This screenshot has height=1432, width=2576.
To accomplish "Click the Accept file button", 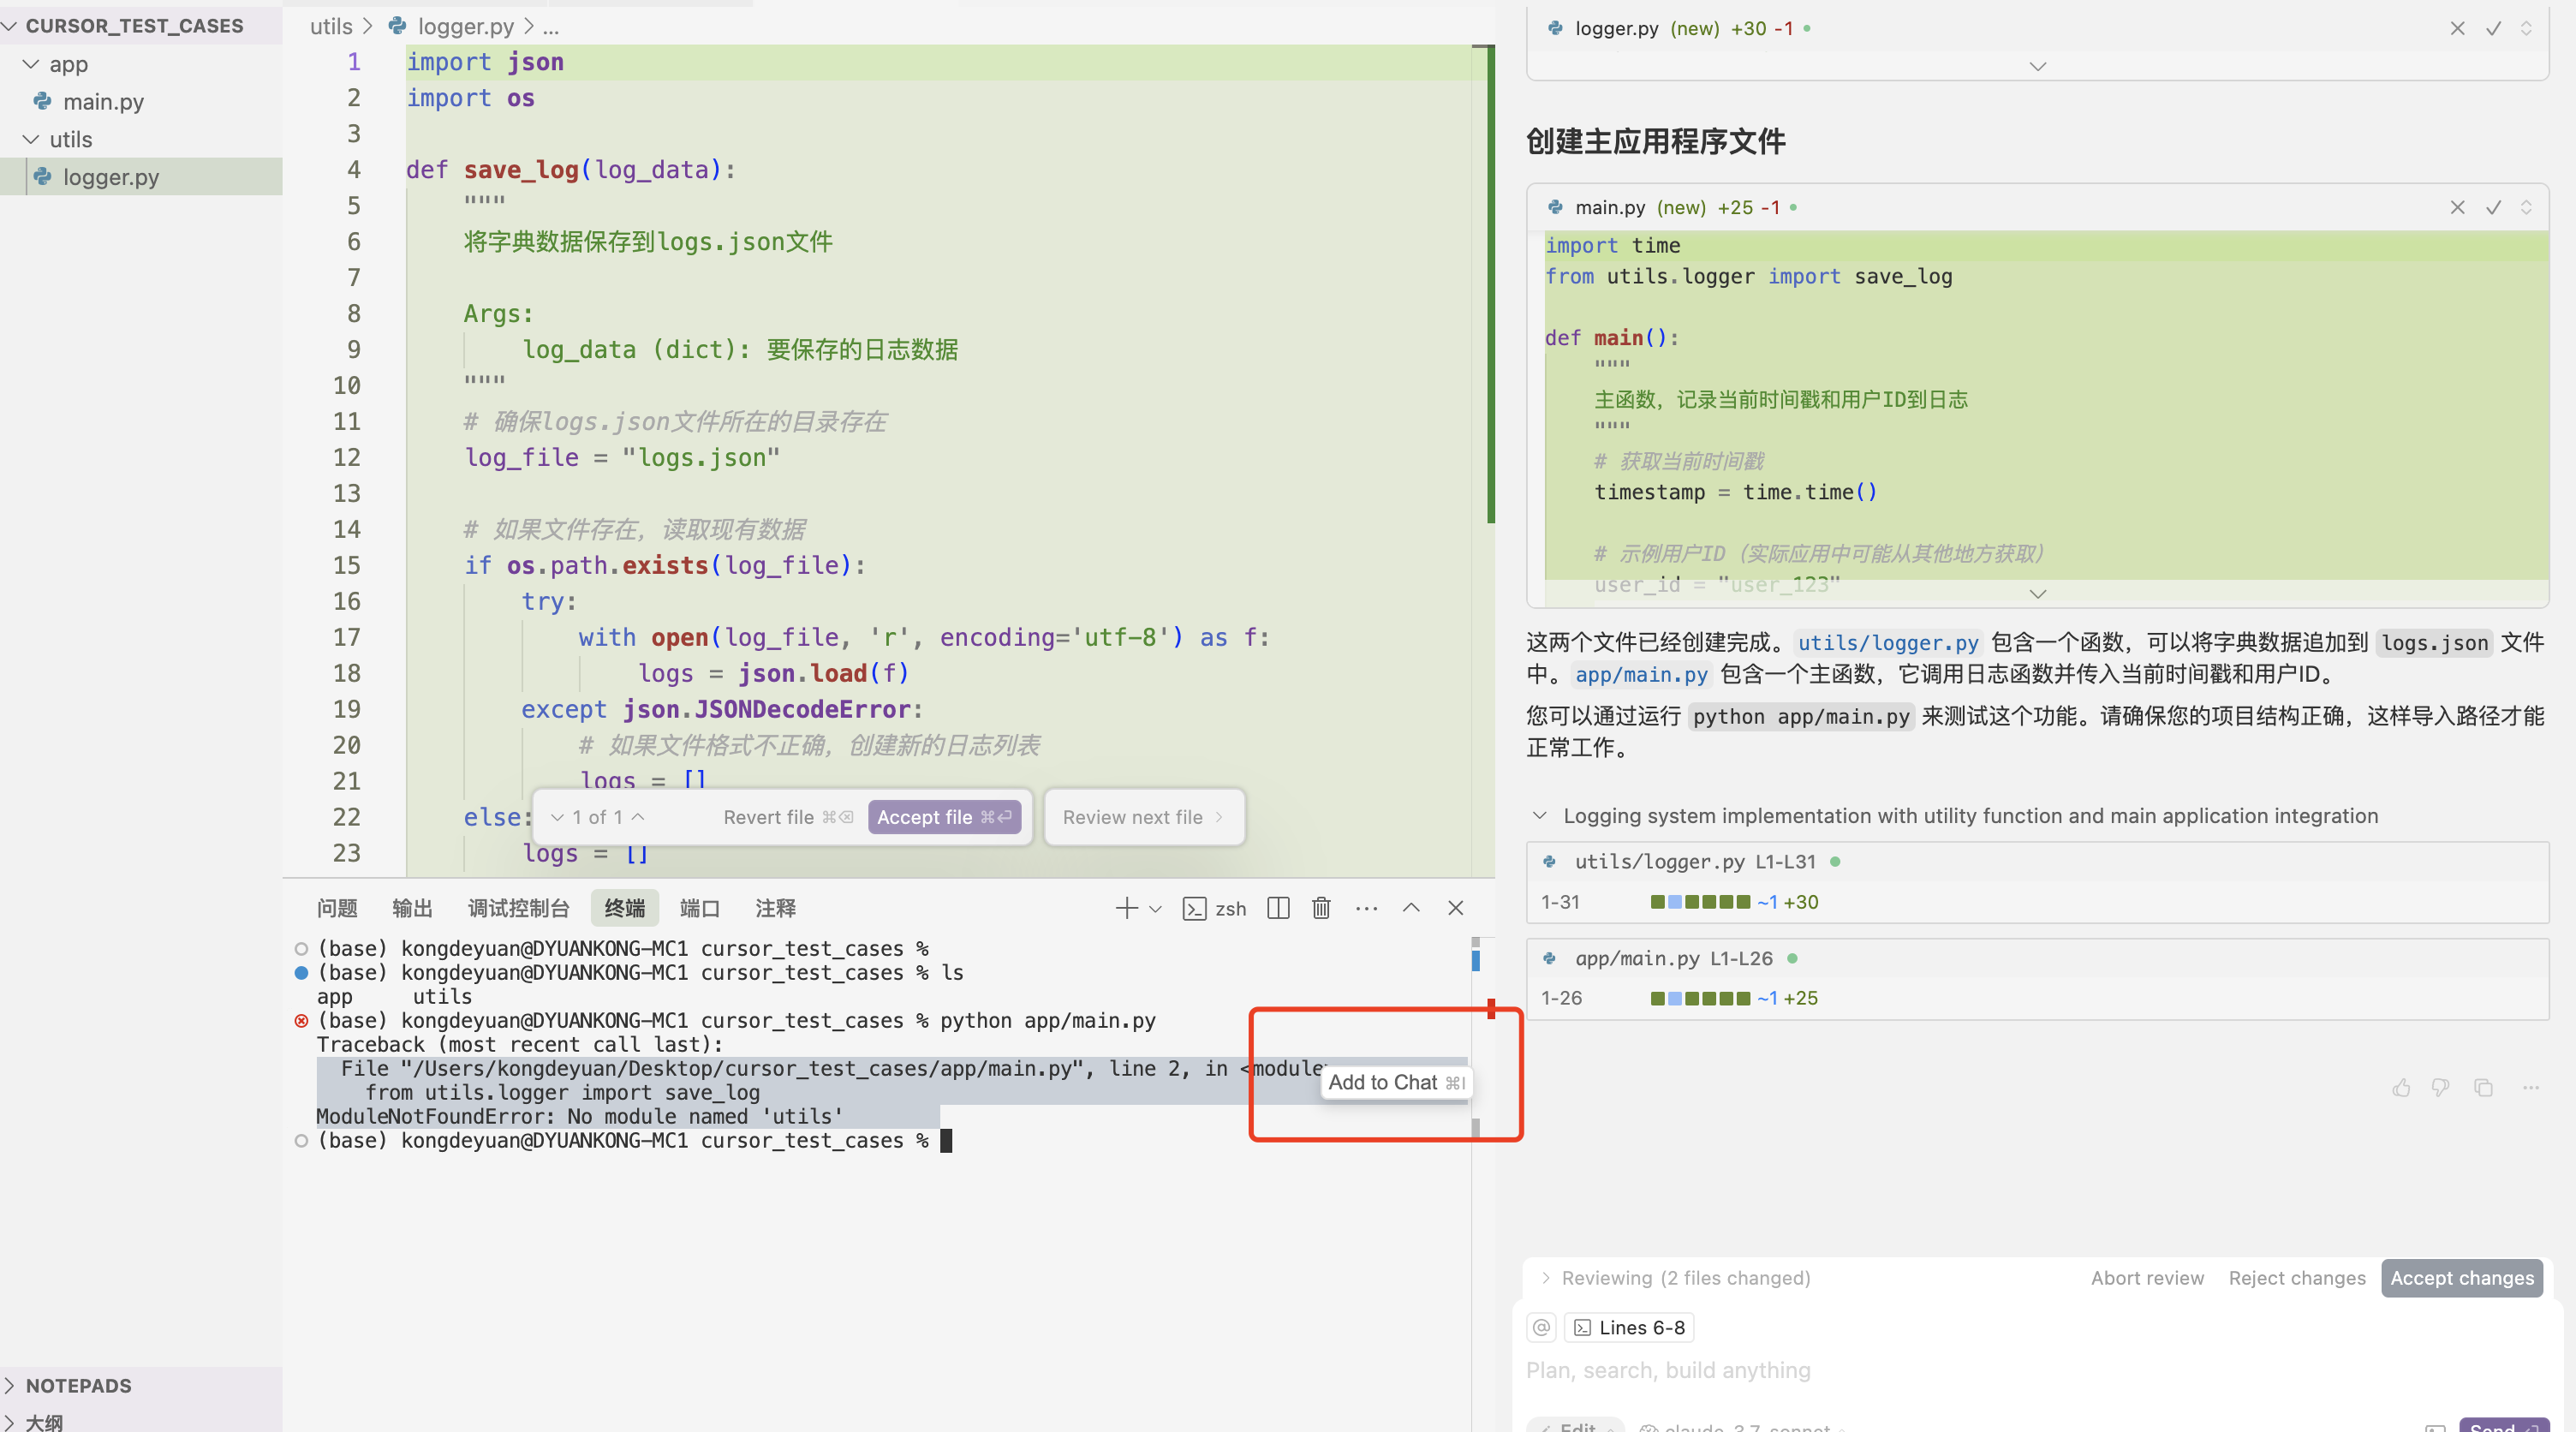I will [943, 817].
